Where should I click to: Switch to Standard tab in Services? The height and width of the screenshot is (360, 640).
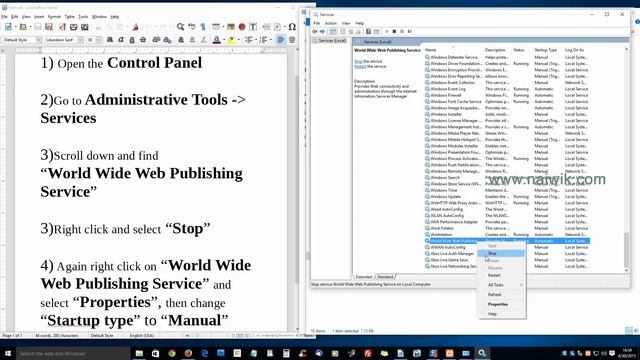tap(385, 277)
